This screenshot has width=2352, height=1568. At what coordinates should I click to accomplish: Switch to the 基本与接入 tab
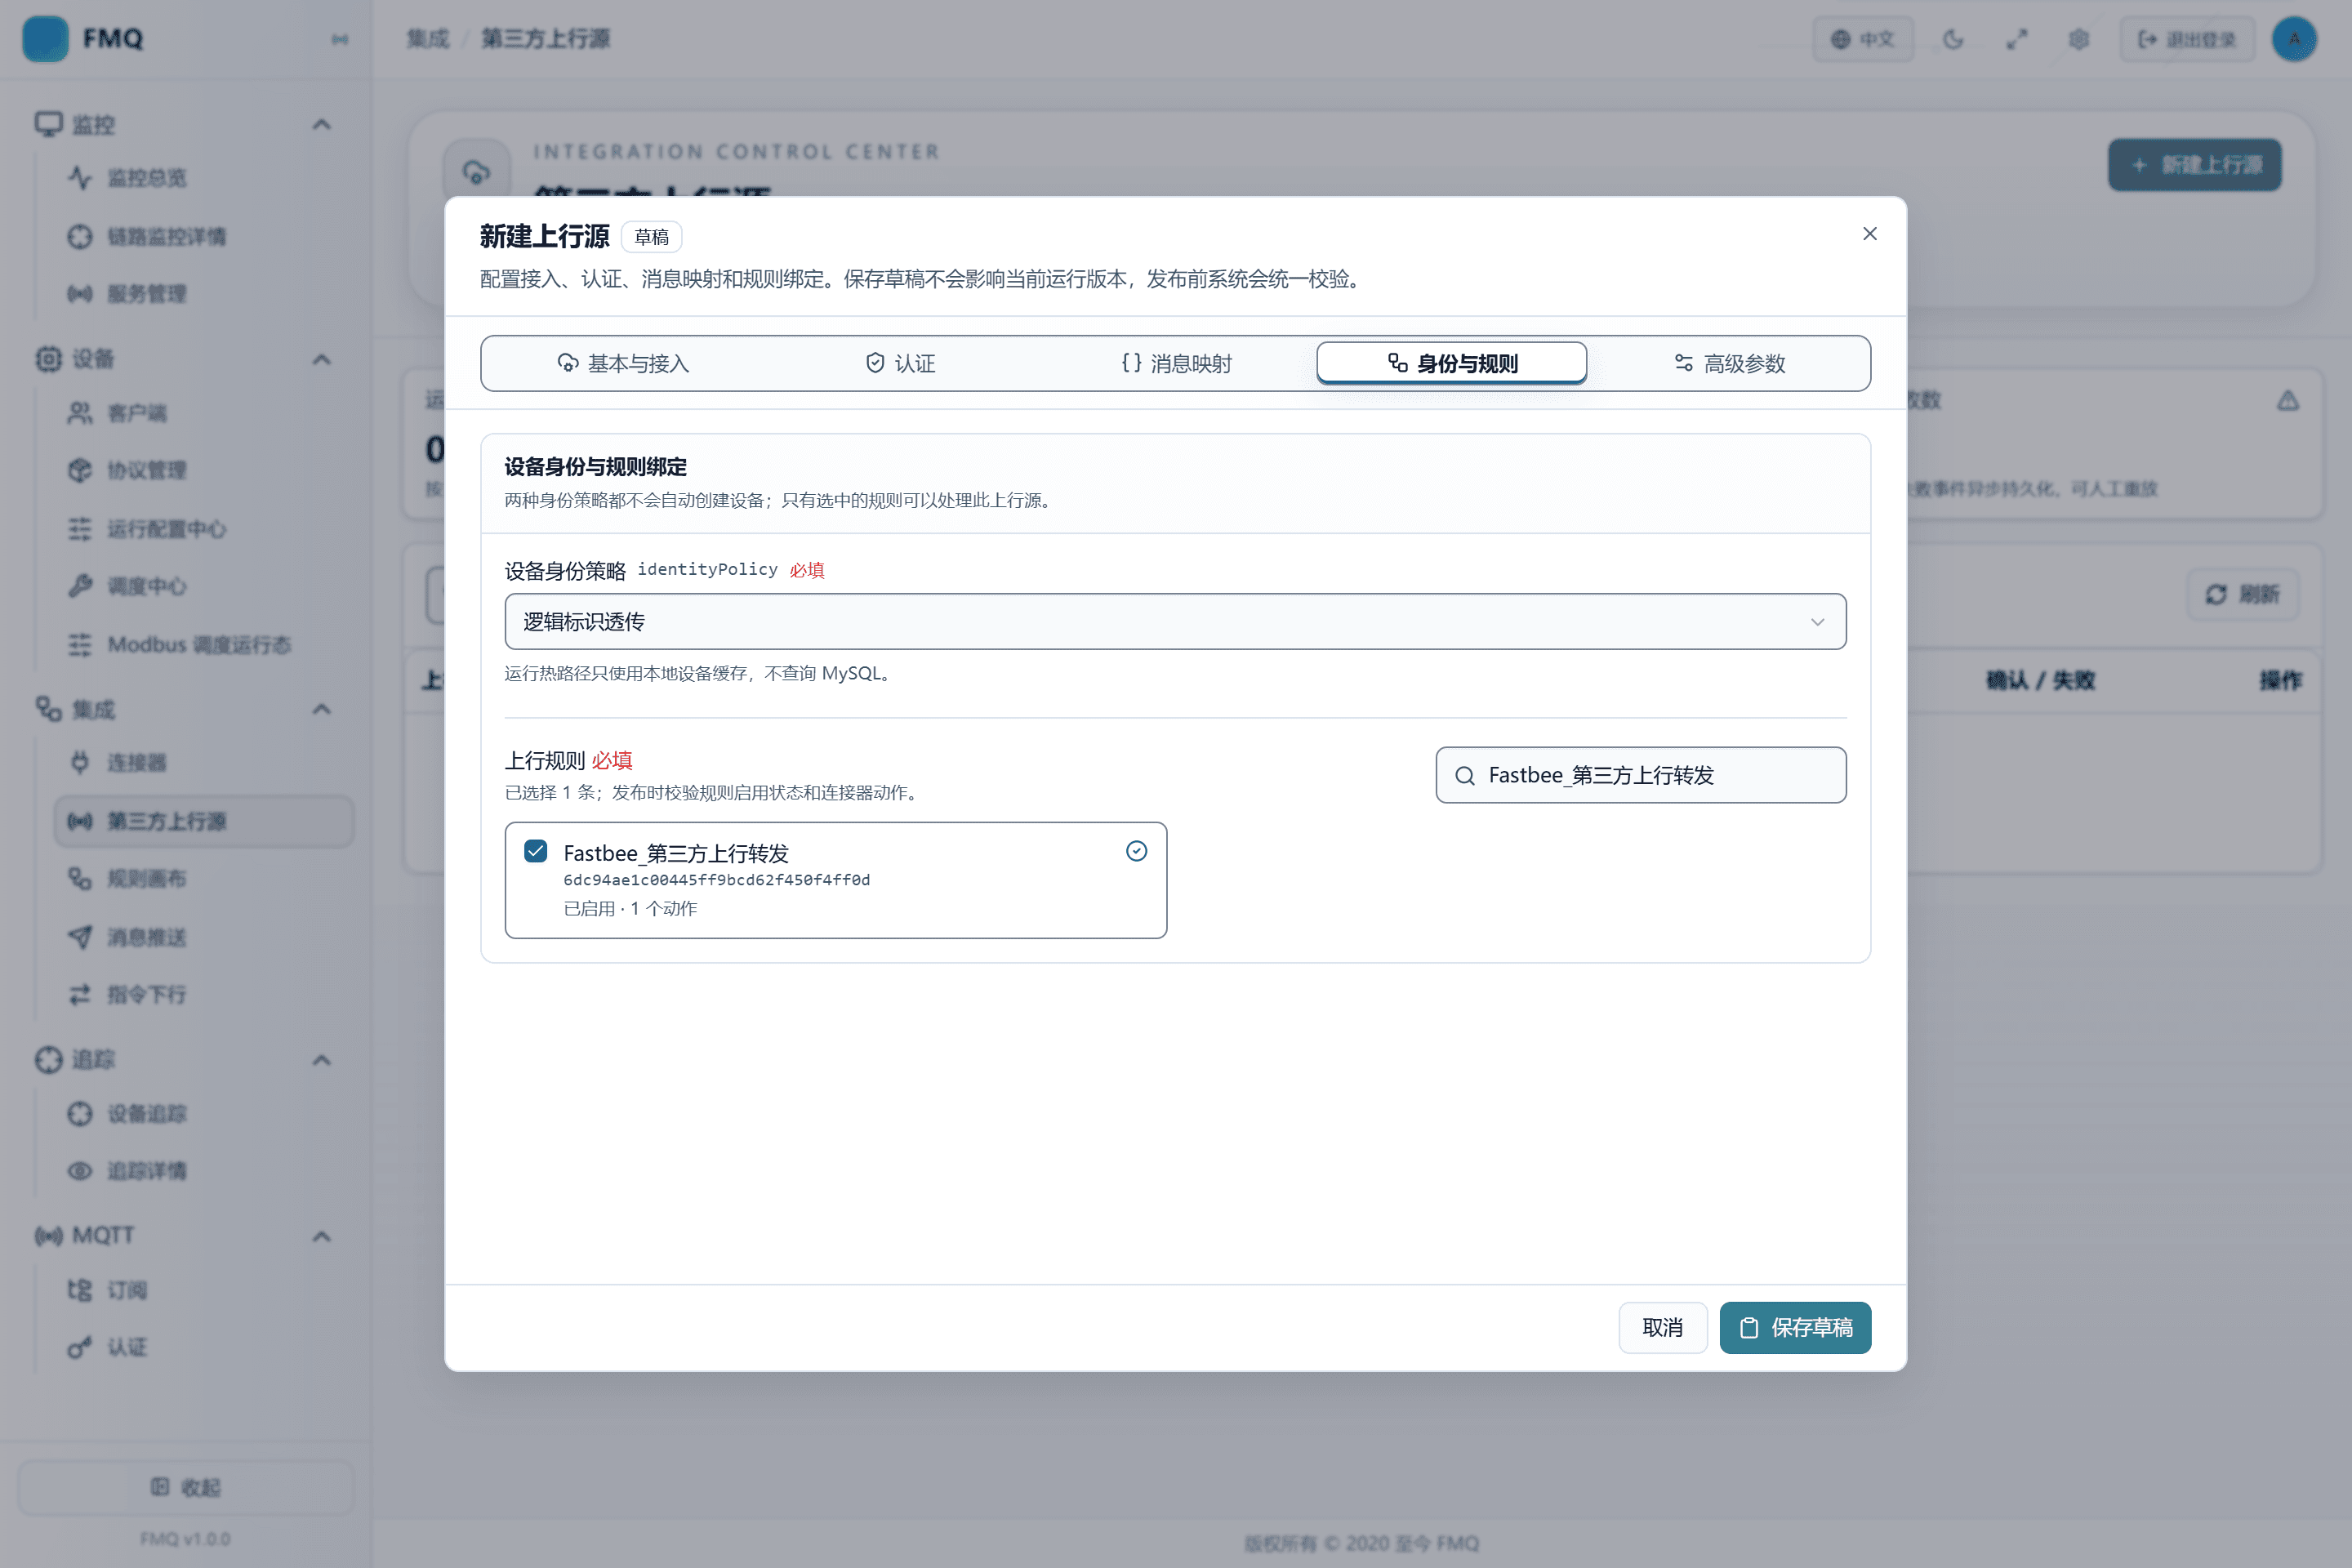tap(623, 363)
